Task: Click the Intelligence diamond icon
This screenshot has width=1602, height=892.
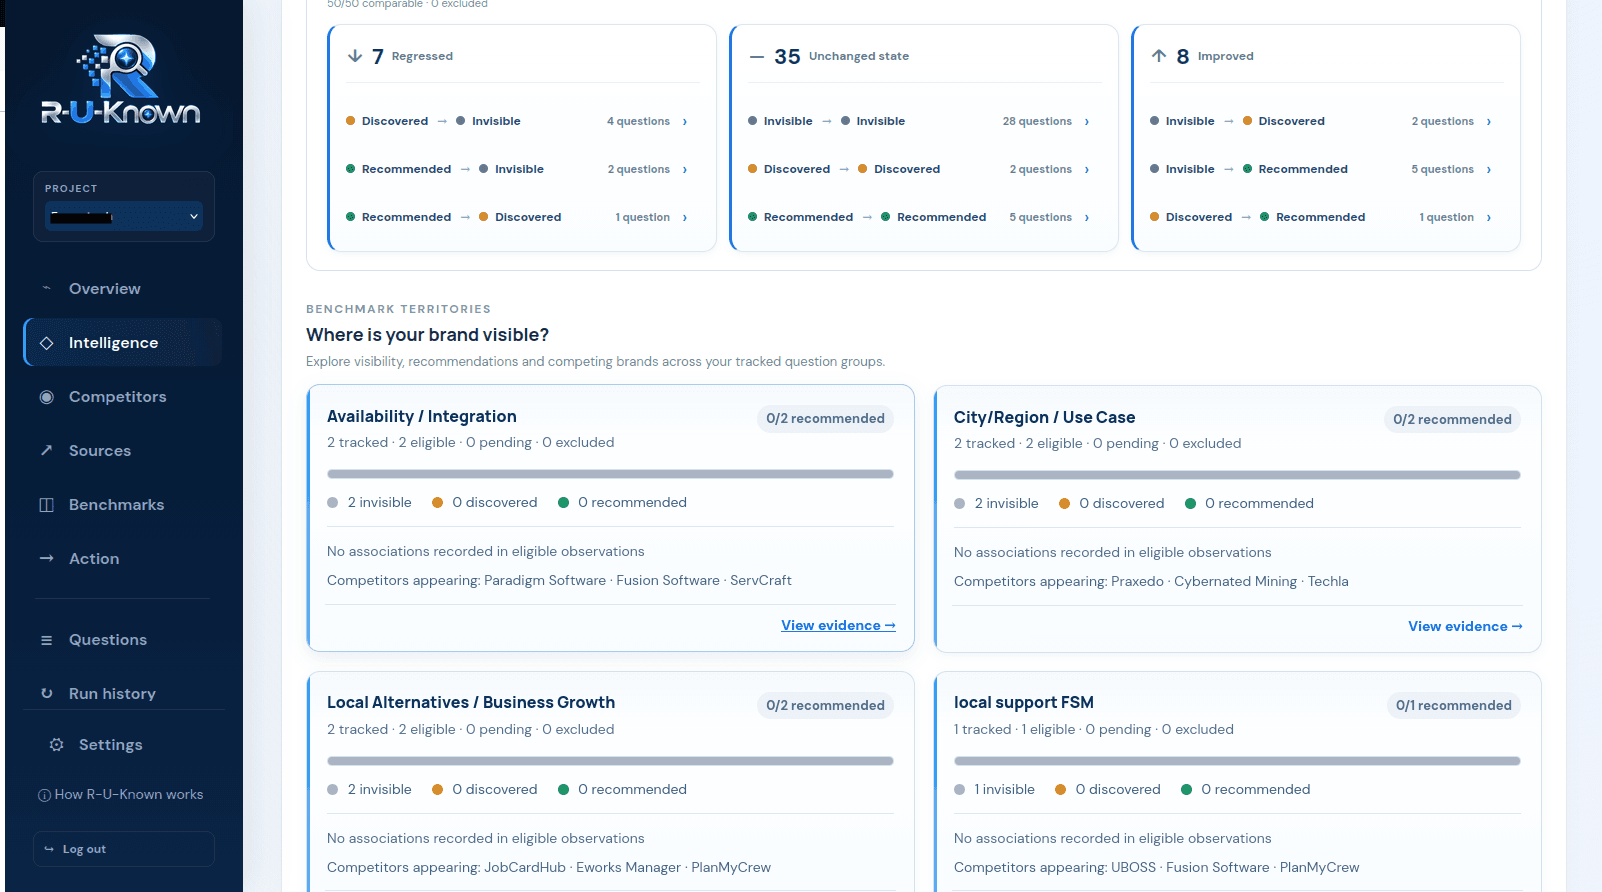Action: click(x=46, y=343)
